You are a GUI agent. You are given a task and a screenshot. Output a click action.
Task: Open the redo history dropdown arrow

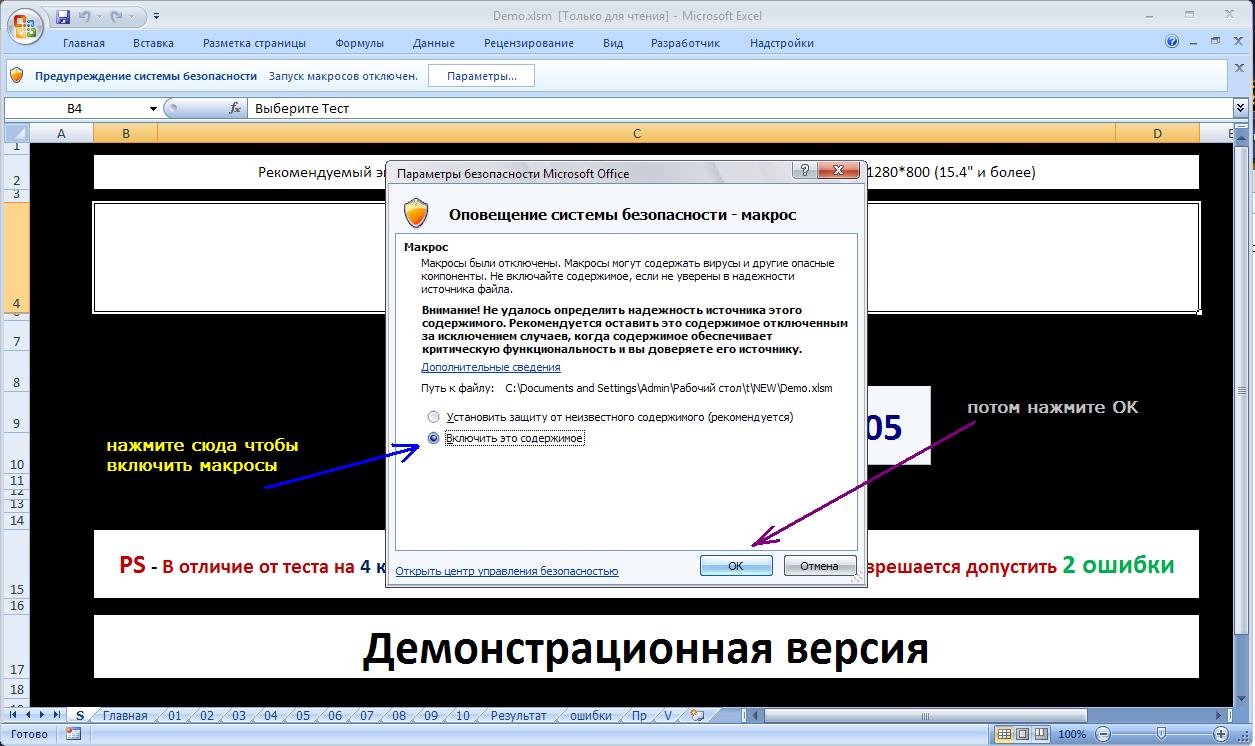point(133,17)
